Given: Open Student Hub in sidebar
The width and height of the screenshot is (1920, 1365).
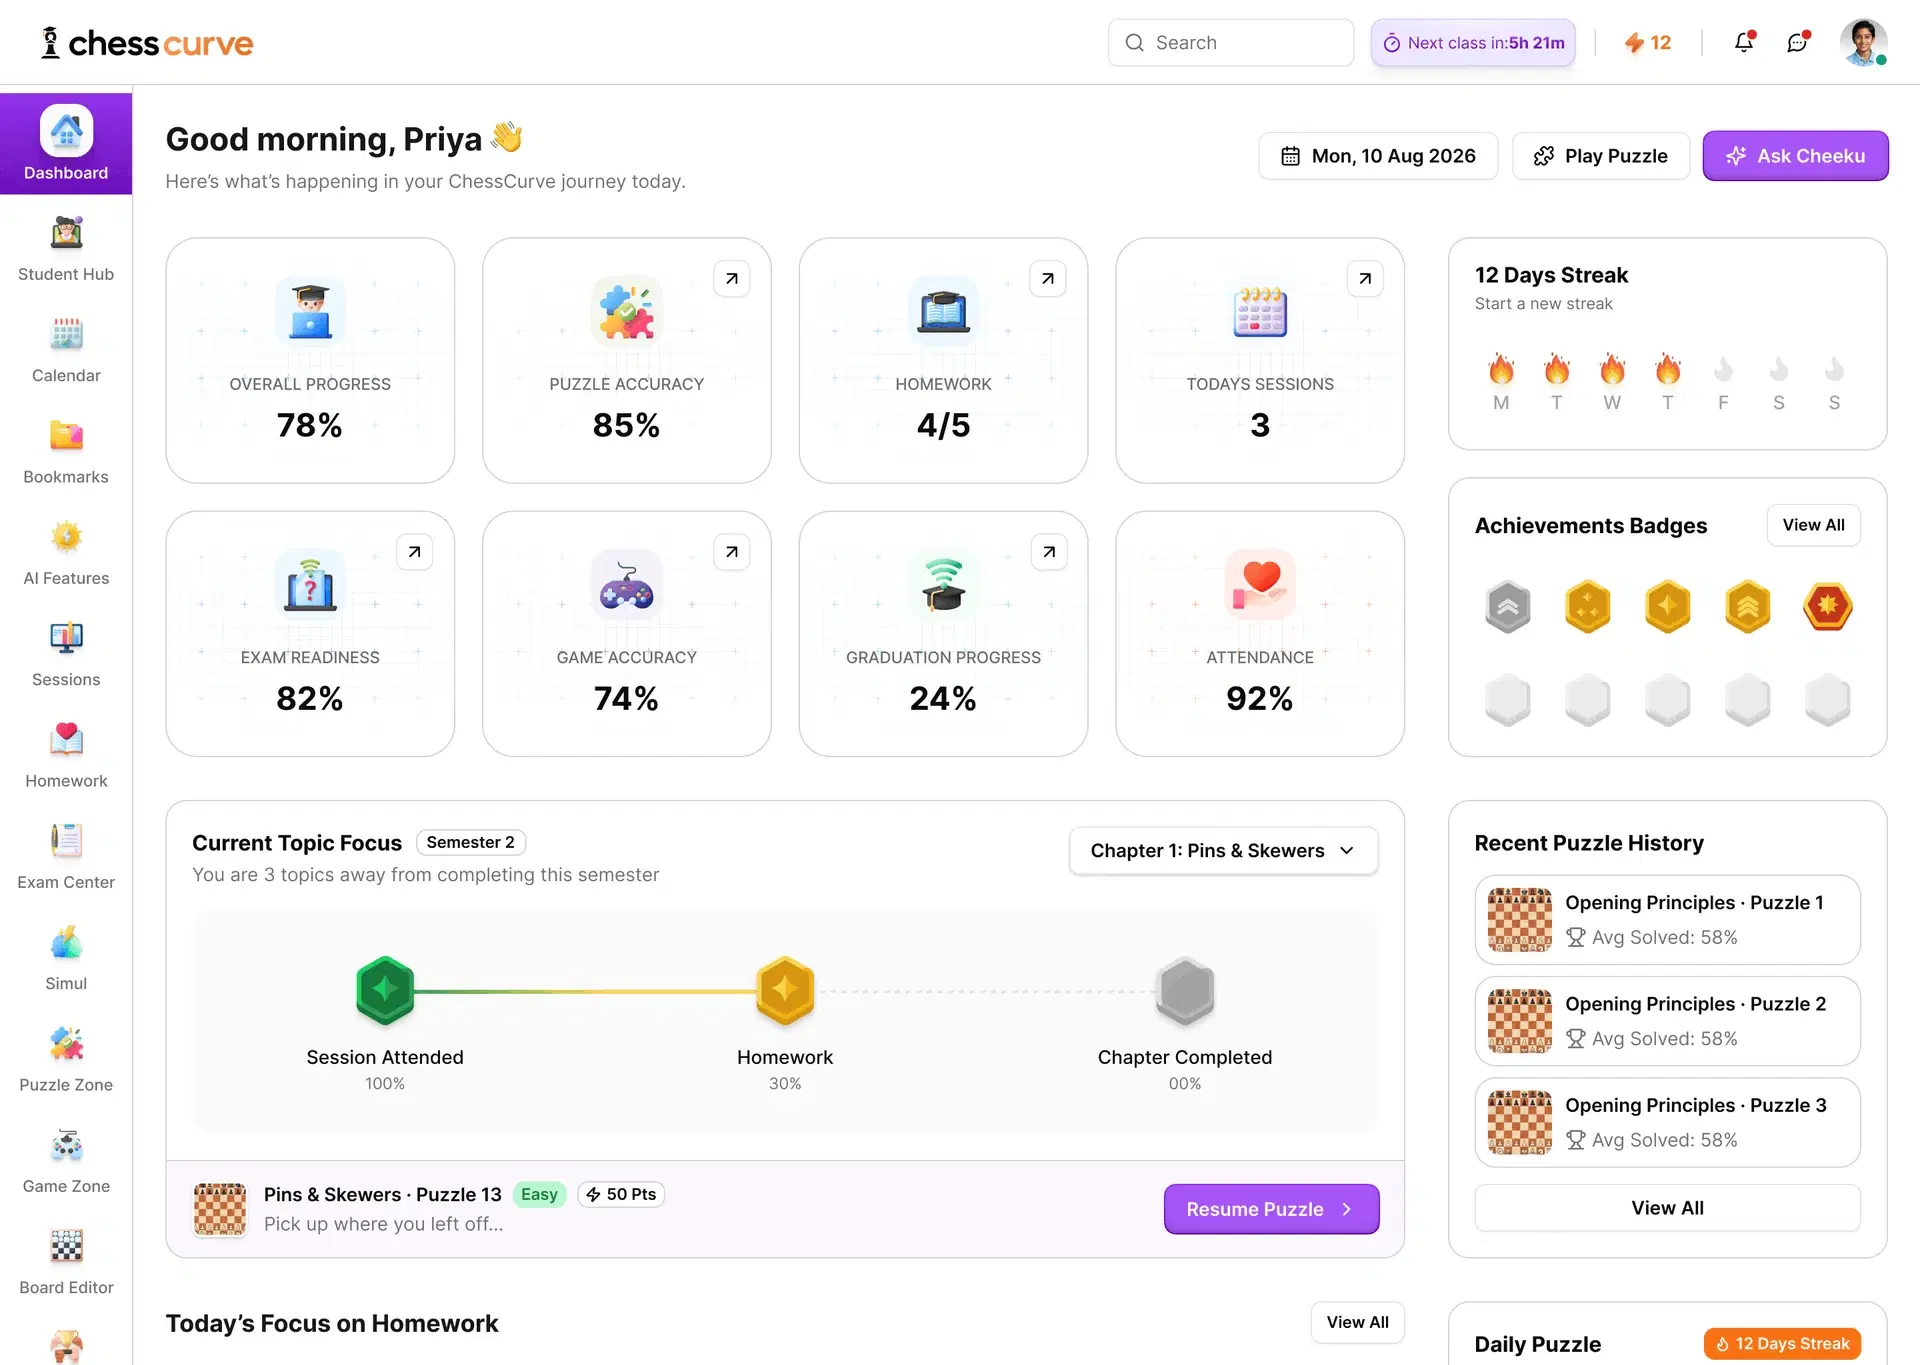Looking at the screenshot, I should 66,249.
